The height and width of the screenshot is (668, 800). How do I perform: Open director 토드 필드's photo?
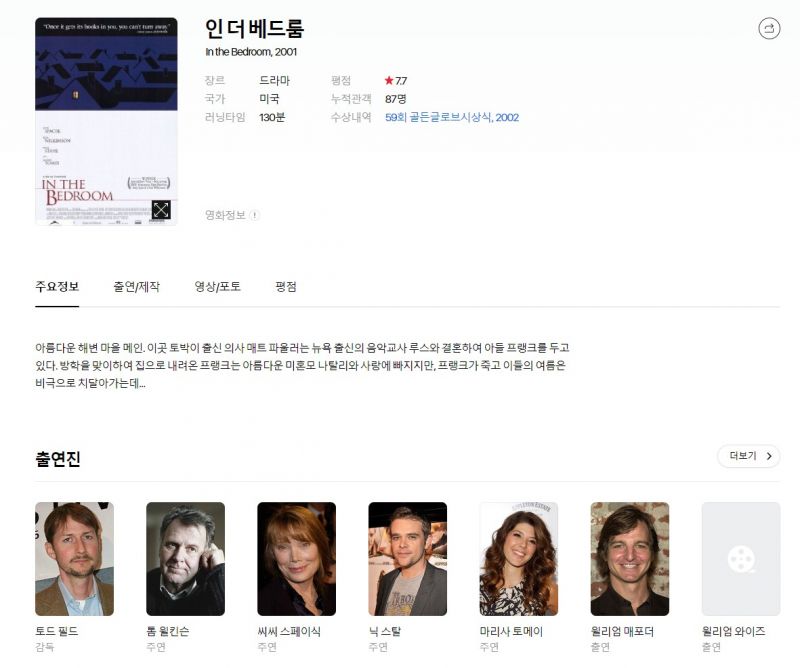click(x=74, y=558)
